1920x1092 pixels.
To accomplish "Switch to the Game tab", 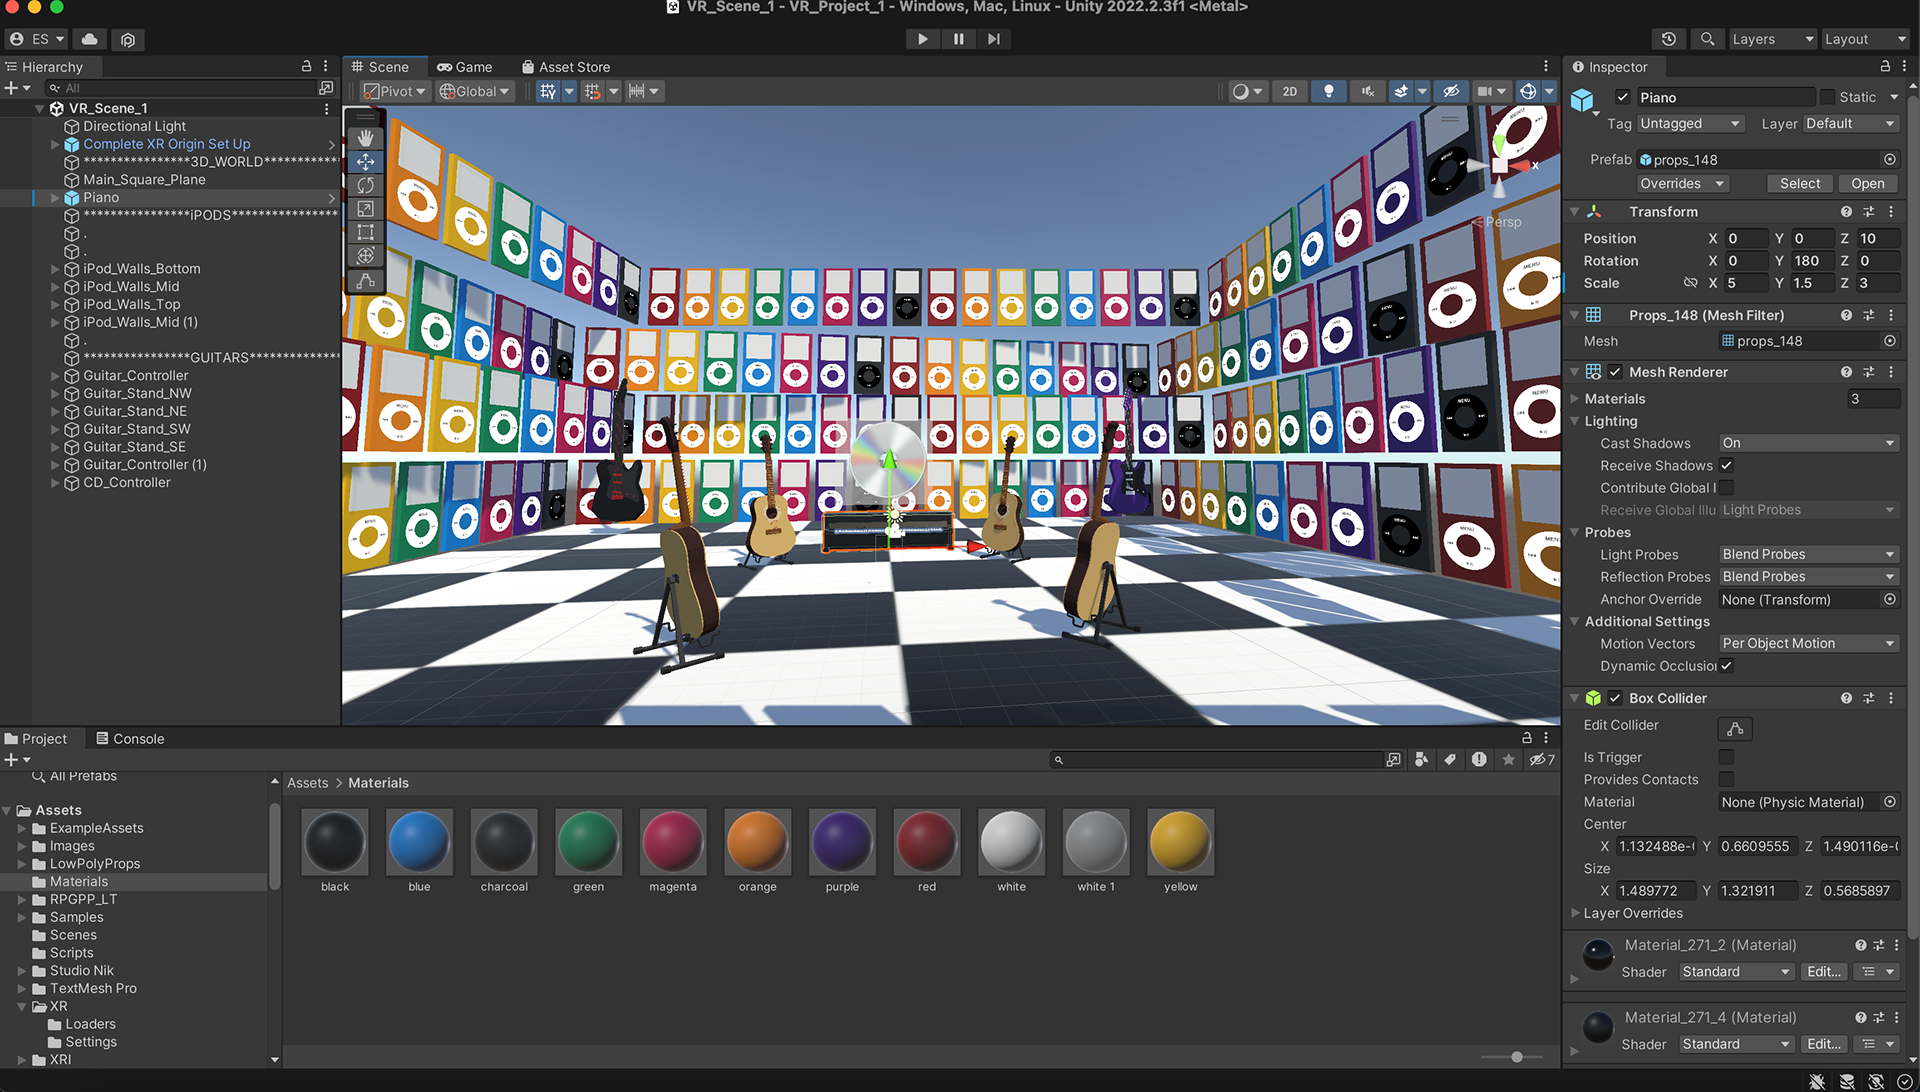I will tap(465, 67).
